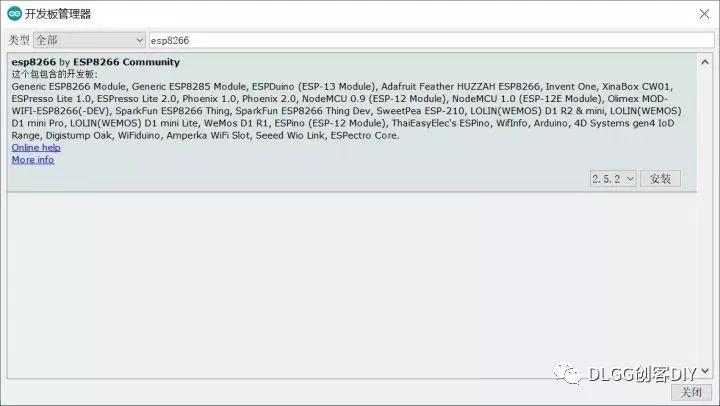This screenshot has height=406, width=720.
Task: Select the bold esp8266 package name
Action: 33,62
